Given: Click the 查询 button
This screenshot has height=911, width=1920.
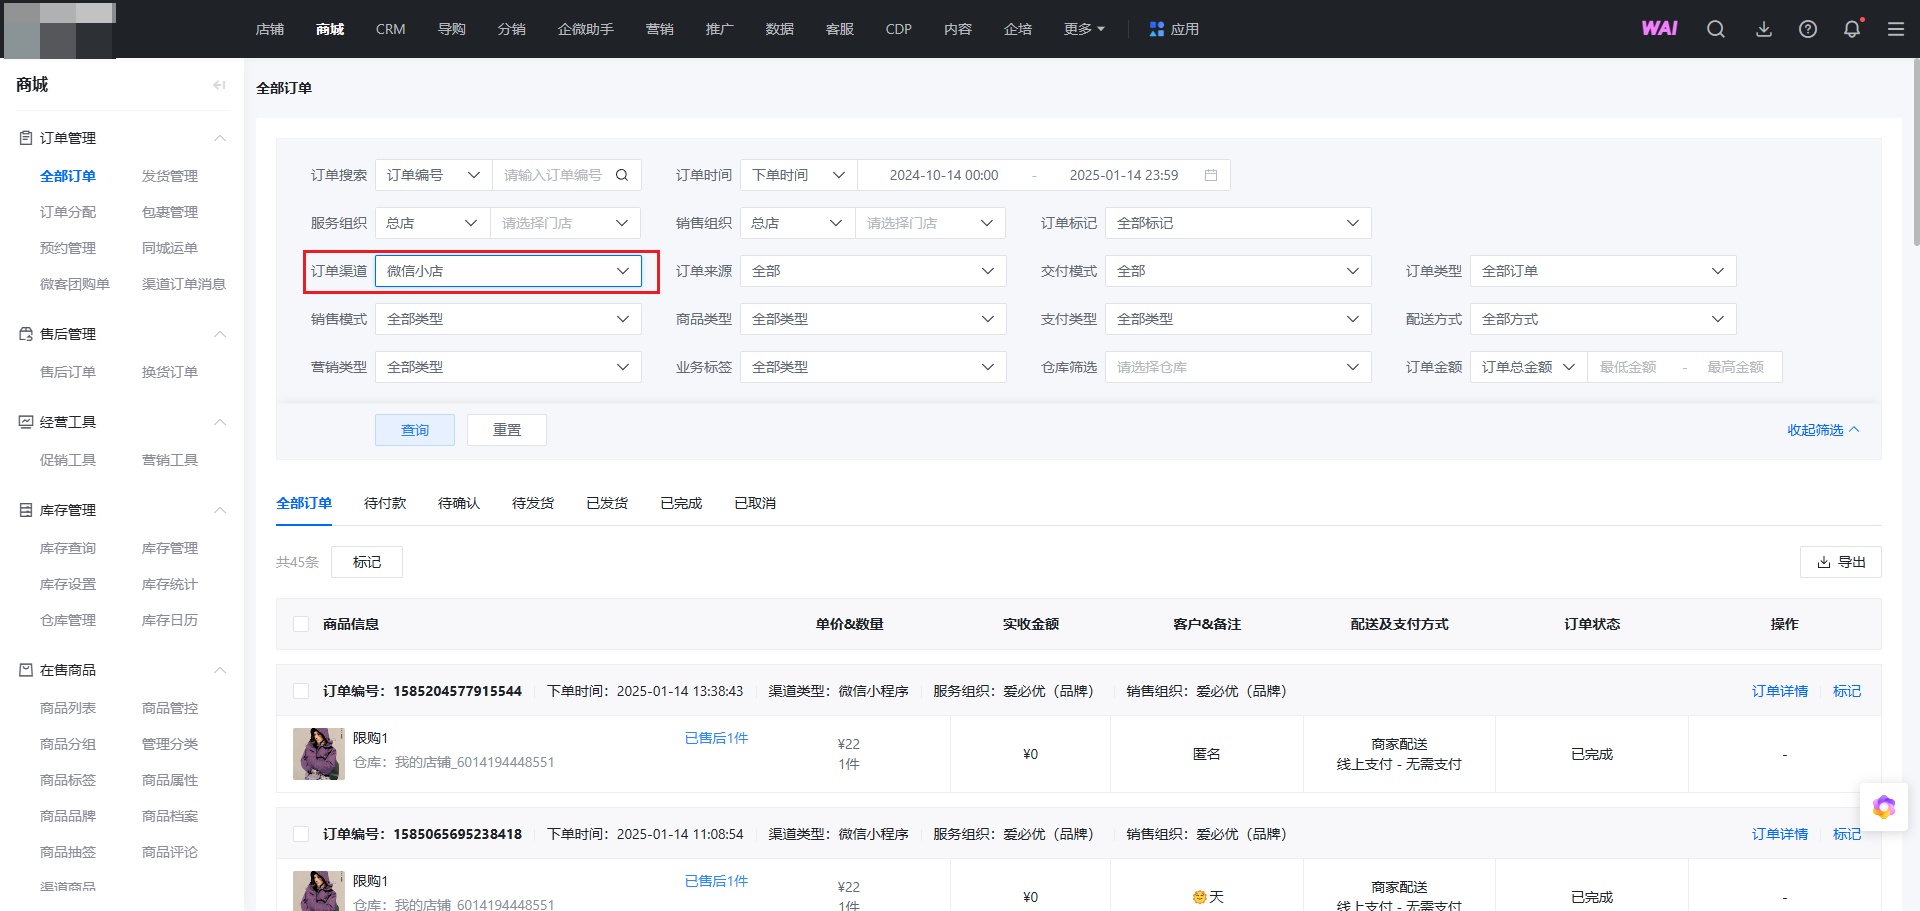Looking at the screenshot, I should click(415, 430).
